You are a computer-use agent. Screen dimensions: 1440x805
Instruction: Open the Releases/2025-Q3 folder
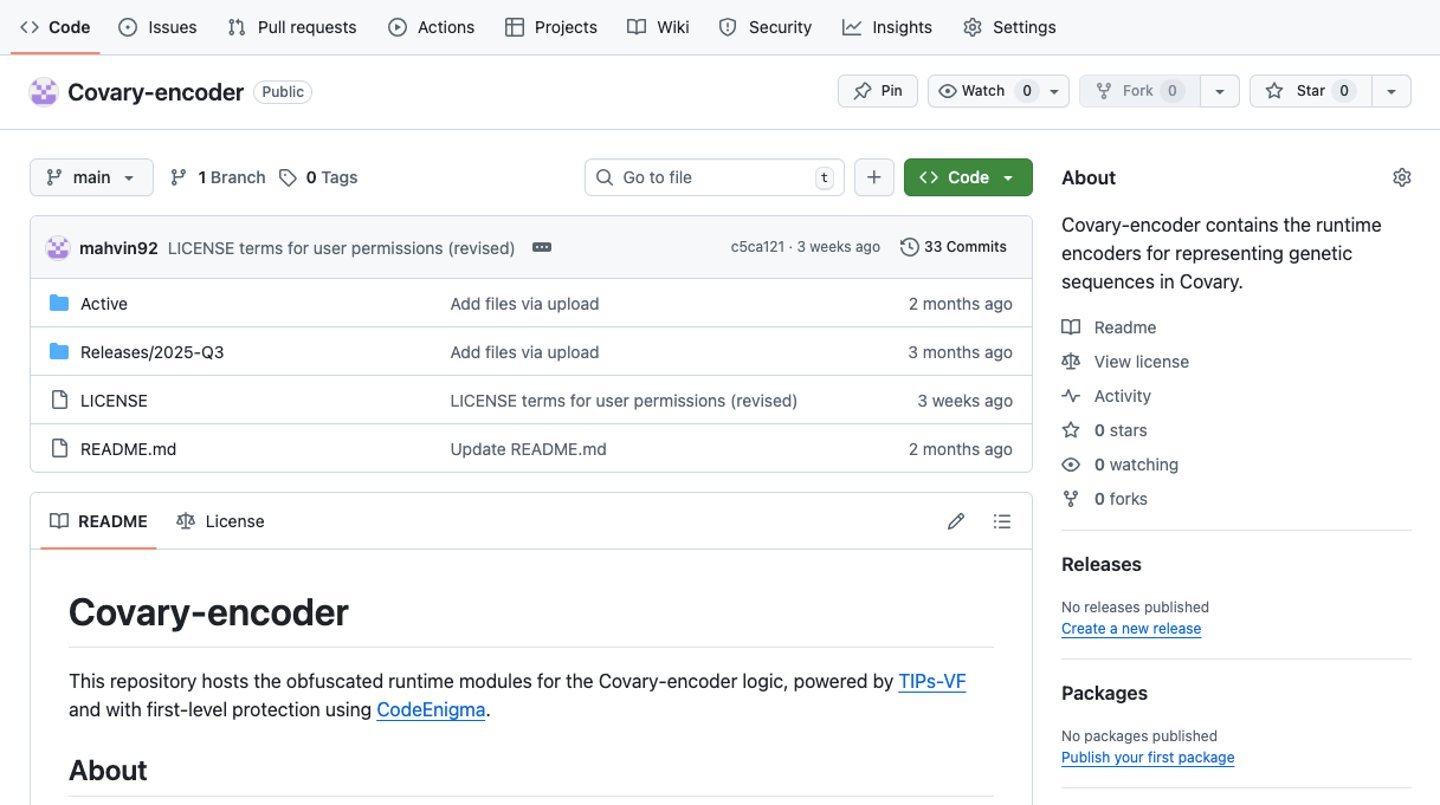click(152, 352)
